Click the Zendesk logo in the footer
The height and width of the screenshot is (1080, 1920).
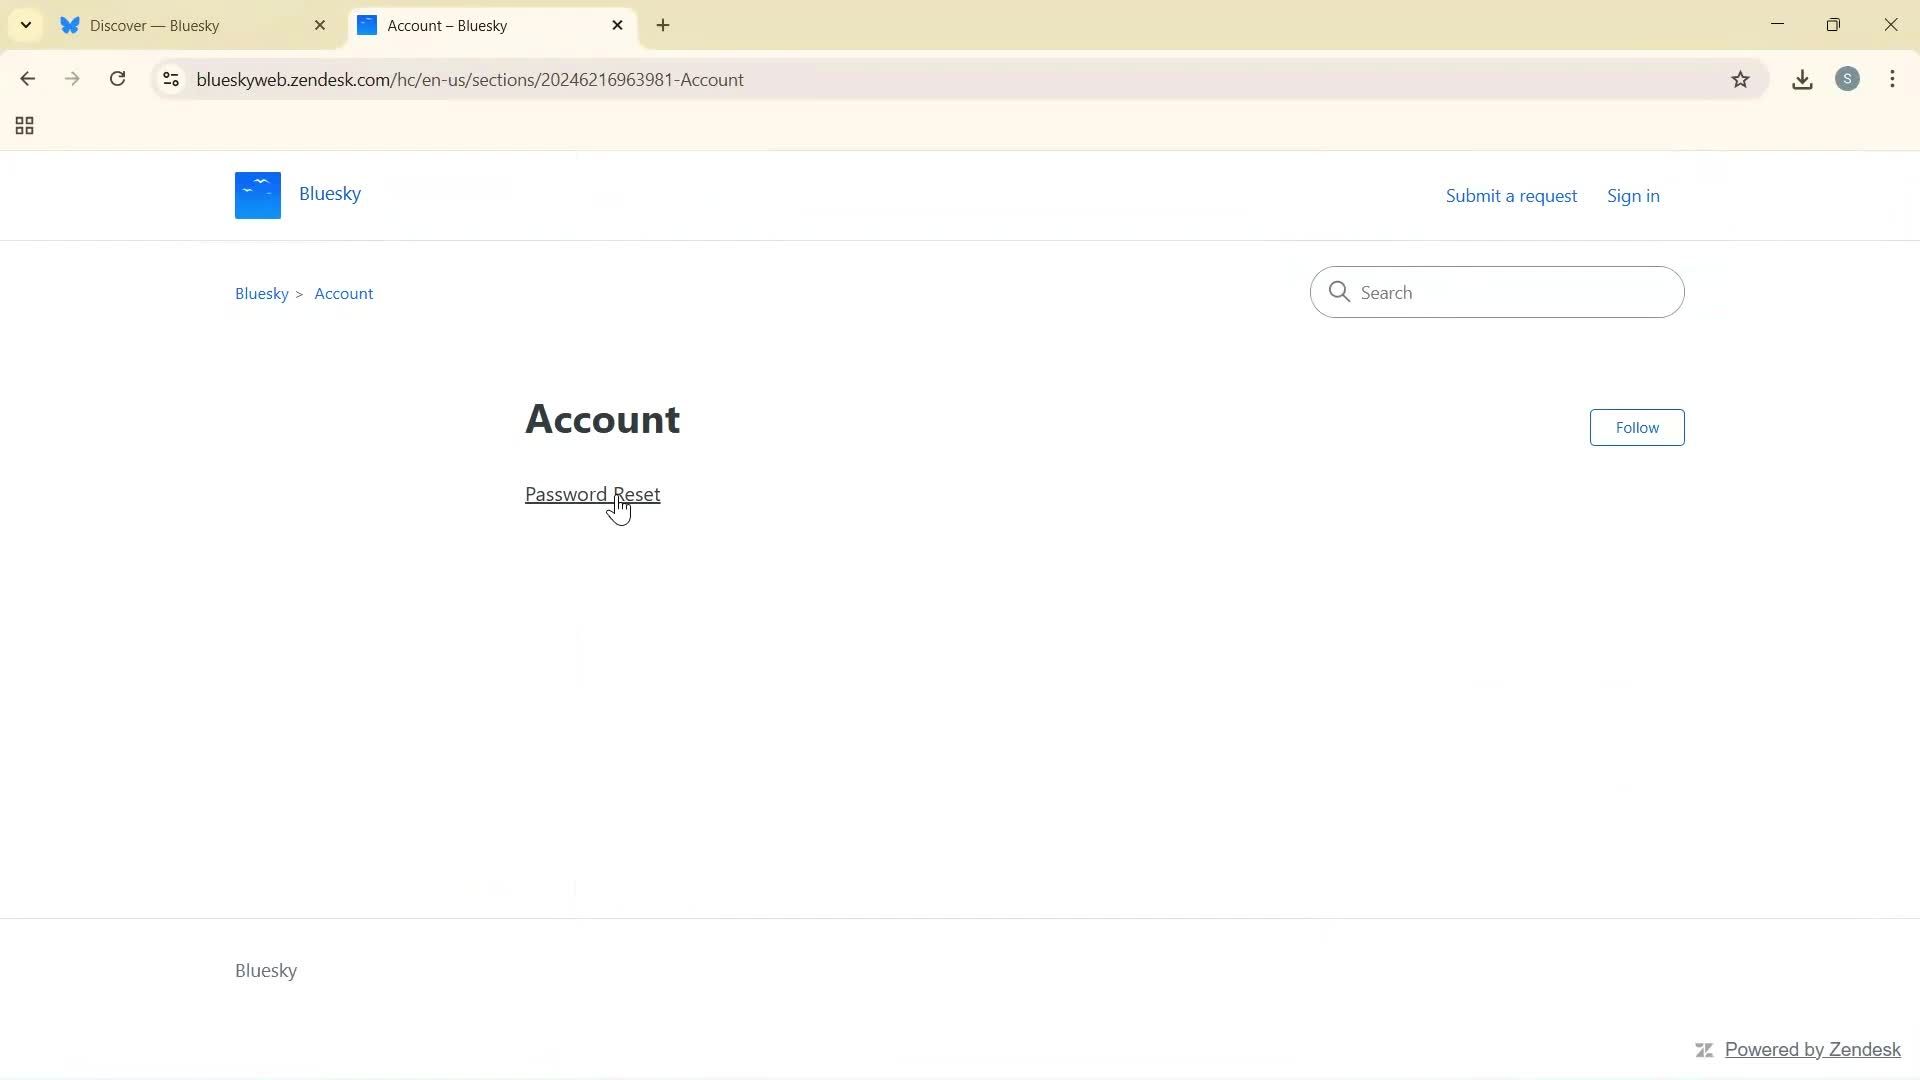pyautogui.click(x=1704, y=1050)
